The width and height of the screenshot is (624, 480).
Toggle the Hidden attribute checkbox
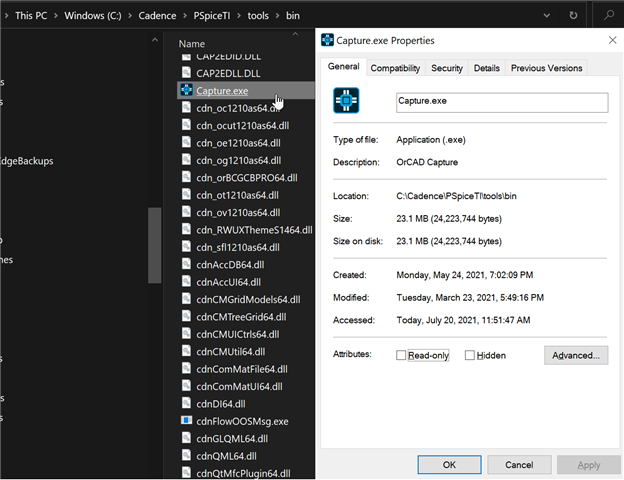click(x=469, y=355)
